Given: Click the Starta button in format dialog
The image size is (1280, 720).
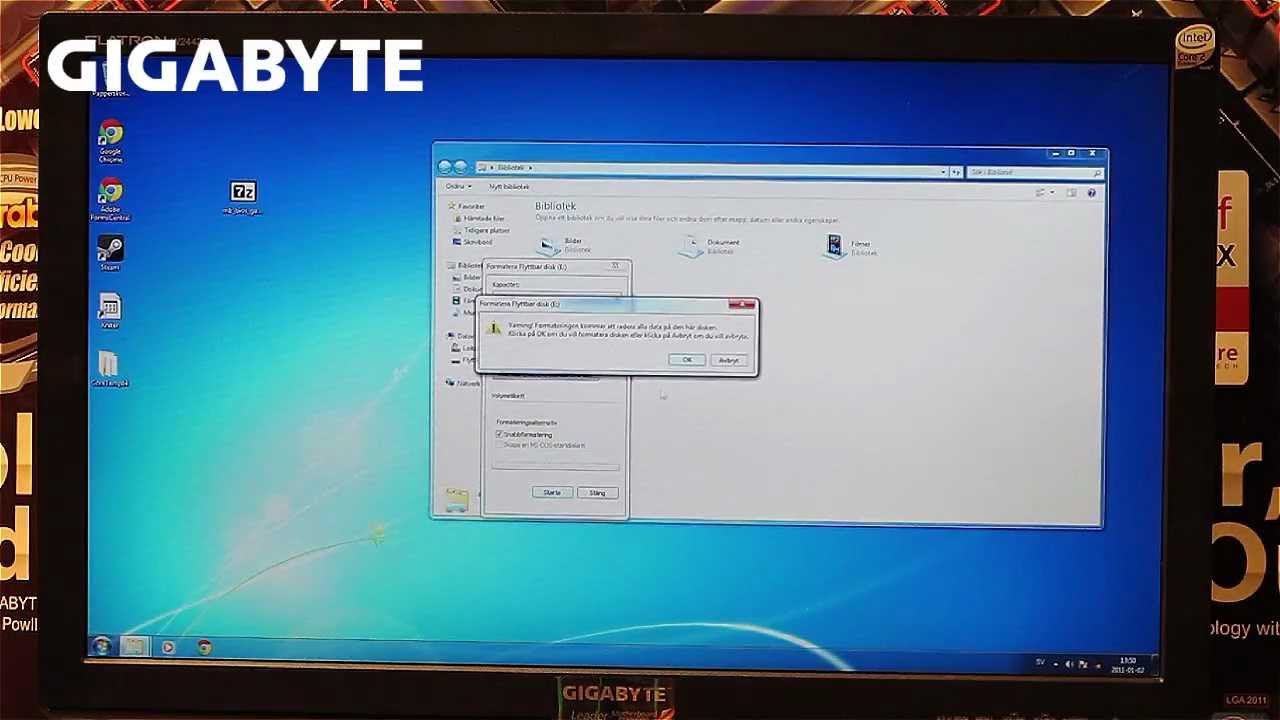Looking at the screenshot, I should [x=552, y=492].
